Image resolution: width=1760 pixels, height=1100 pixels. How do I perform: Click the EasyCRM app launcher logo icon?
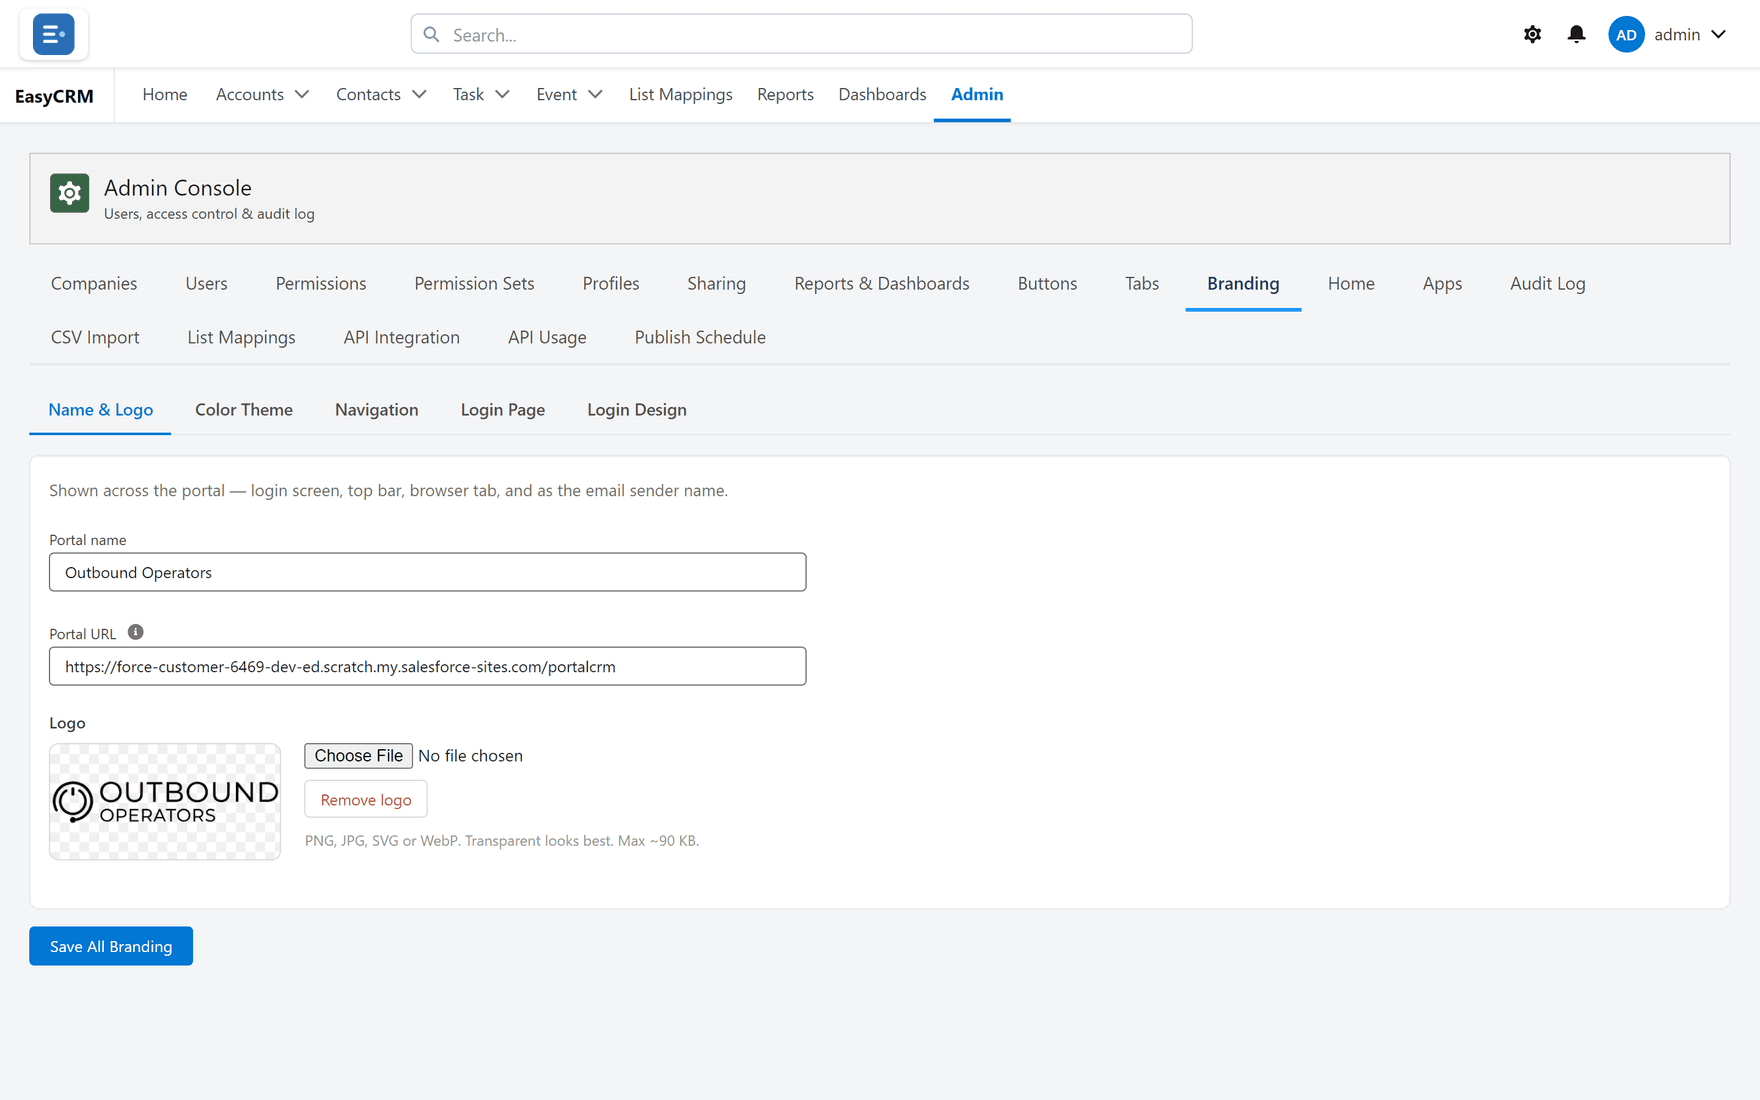[53, 34]
